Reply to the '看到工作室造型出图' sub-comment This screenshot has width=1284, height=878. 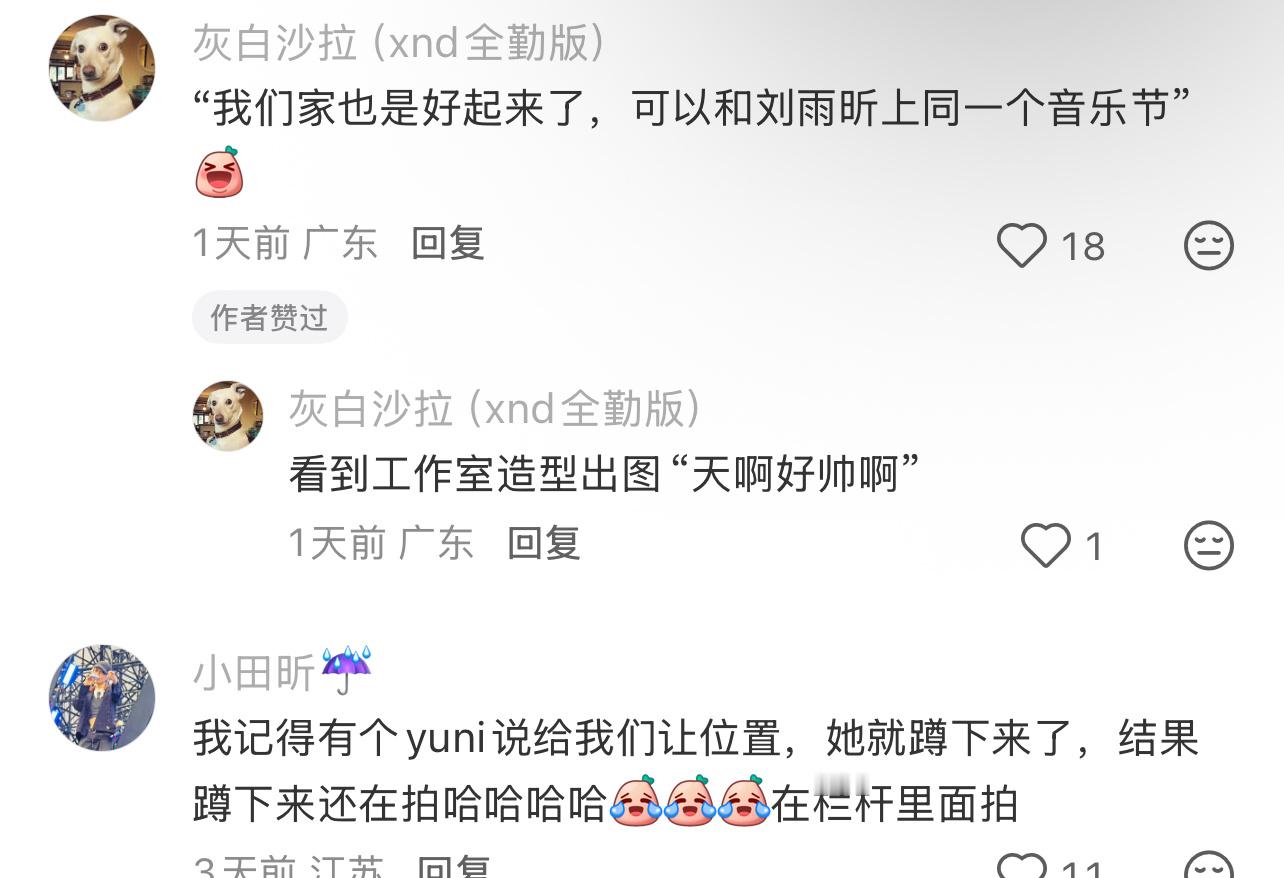pyautogui.click(x=544, y=544)
